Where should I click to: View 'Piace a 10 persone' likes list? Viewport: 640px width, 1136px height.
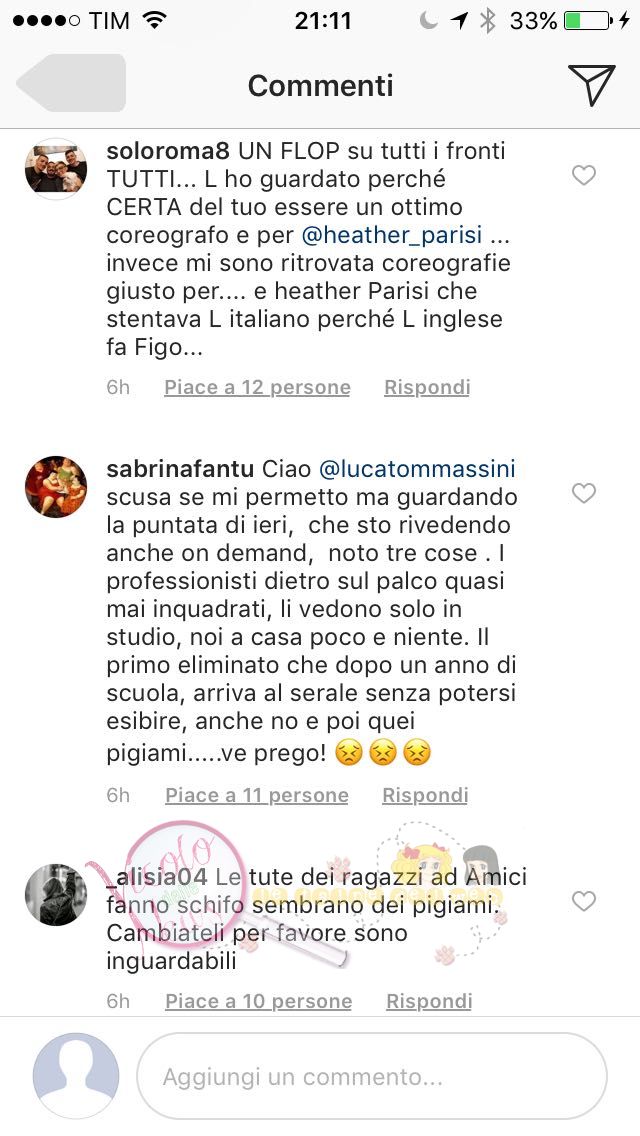[259, 1001]
